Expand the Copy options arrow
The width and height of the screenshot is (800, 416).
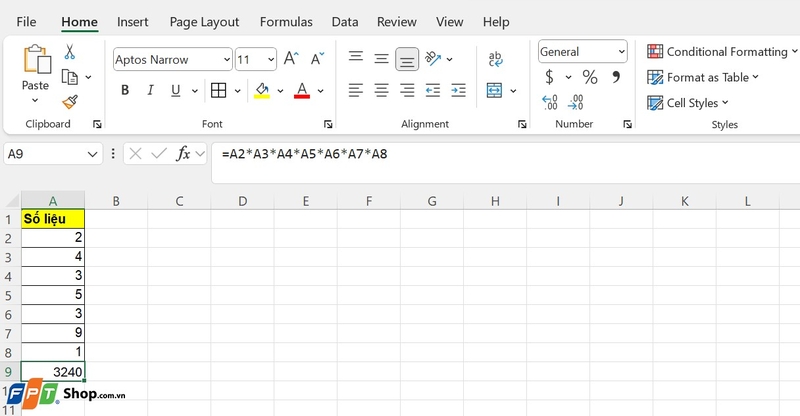pyautogui.click(x=88, y=77)
